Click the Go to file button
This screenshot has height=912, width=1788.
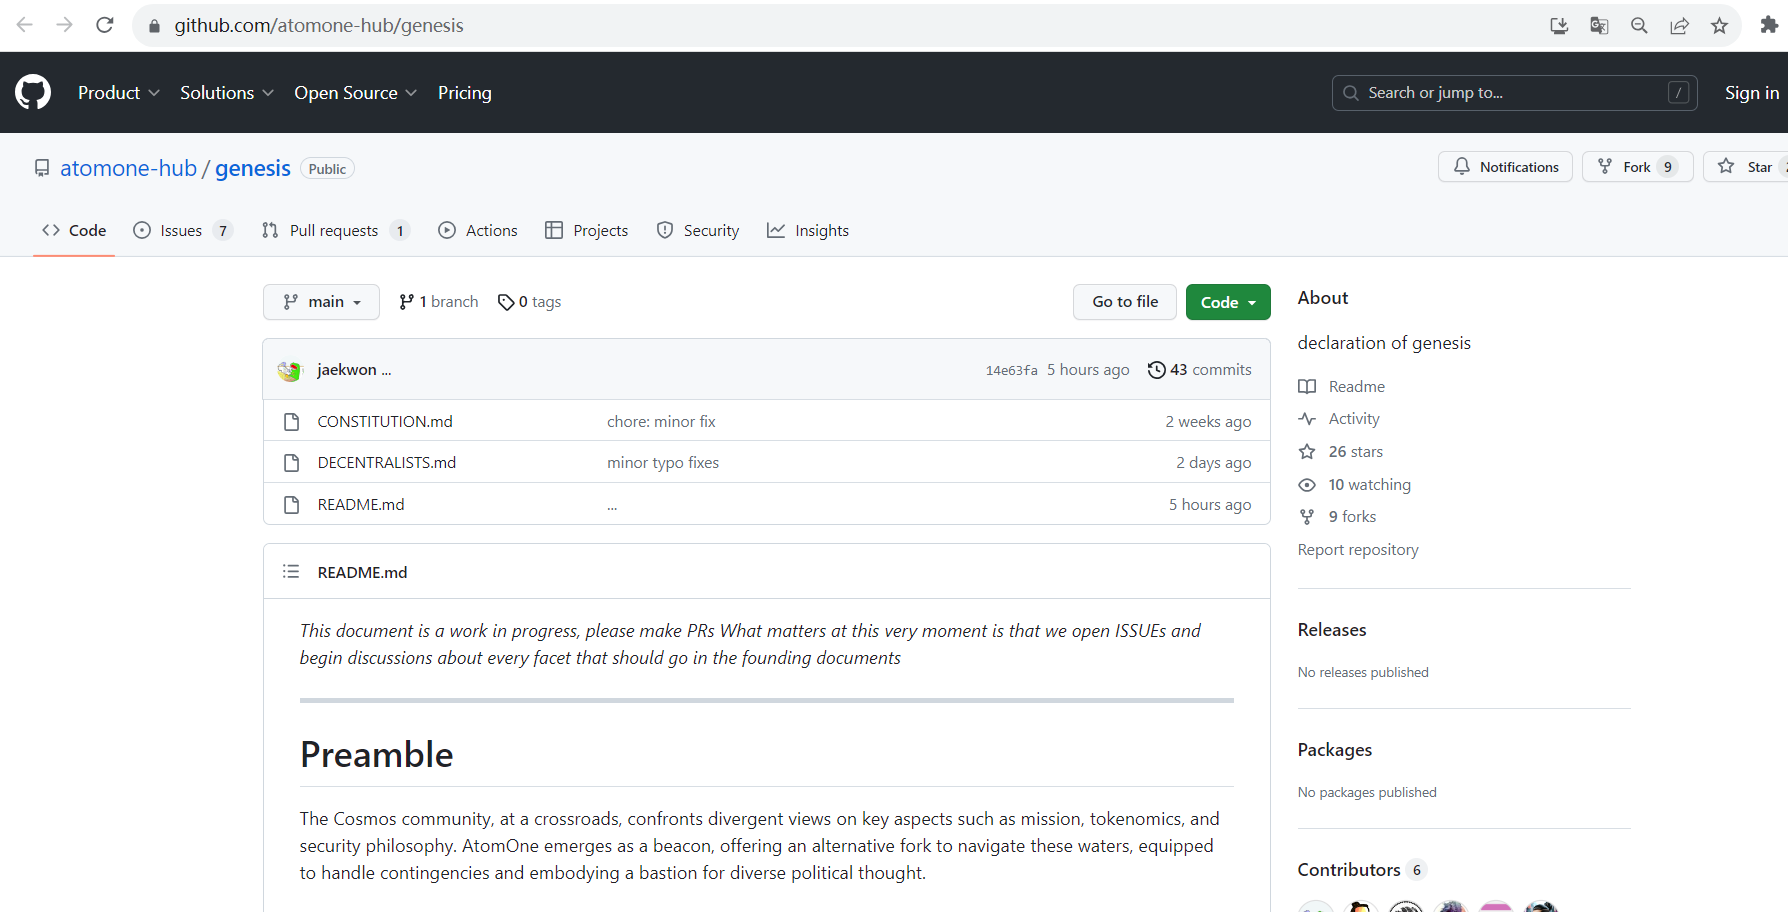tap(1125, 302)
